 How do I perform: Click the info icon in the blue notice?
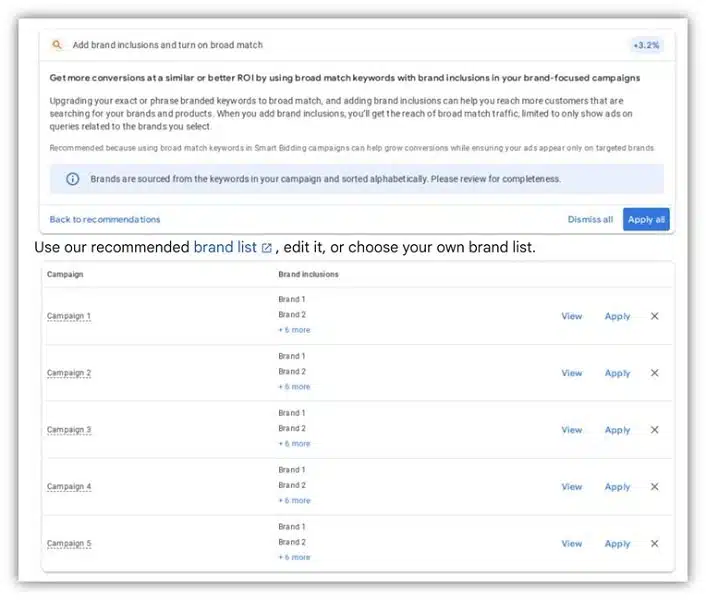pyautogui.click(x=72, y=179)
